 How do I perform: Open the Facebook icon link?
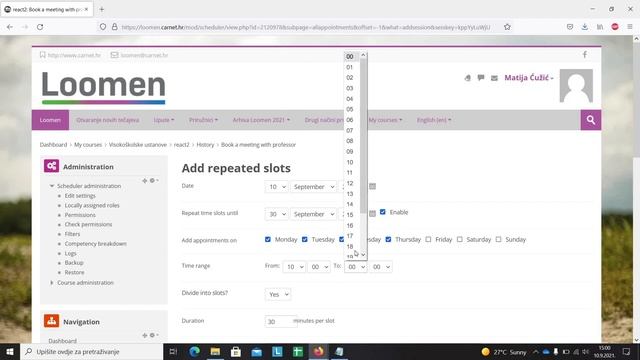(x=584, y=55)
